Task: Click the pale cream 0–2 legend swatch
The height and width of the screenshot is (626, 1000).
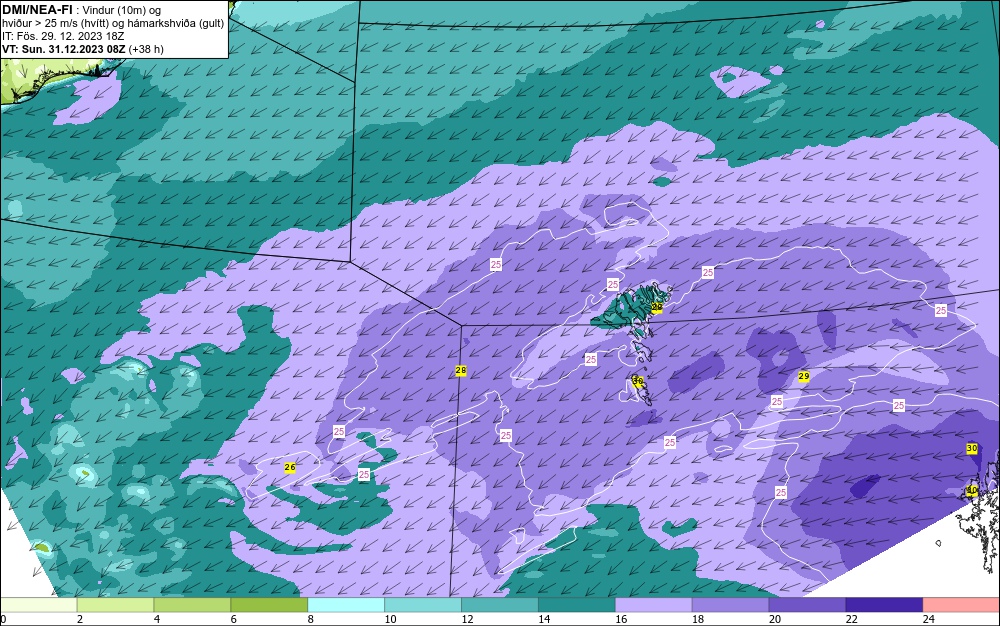Action: coord(38,605)
